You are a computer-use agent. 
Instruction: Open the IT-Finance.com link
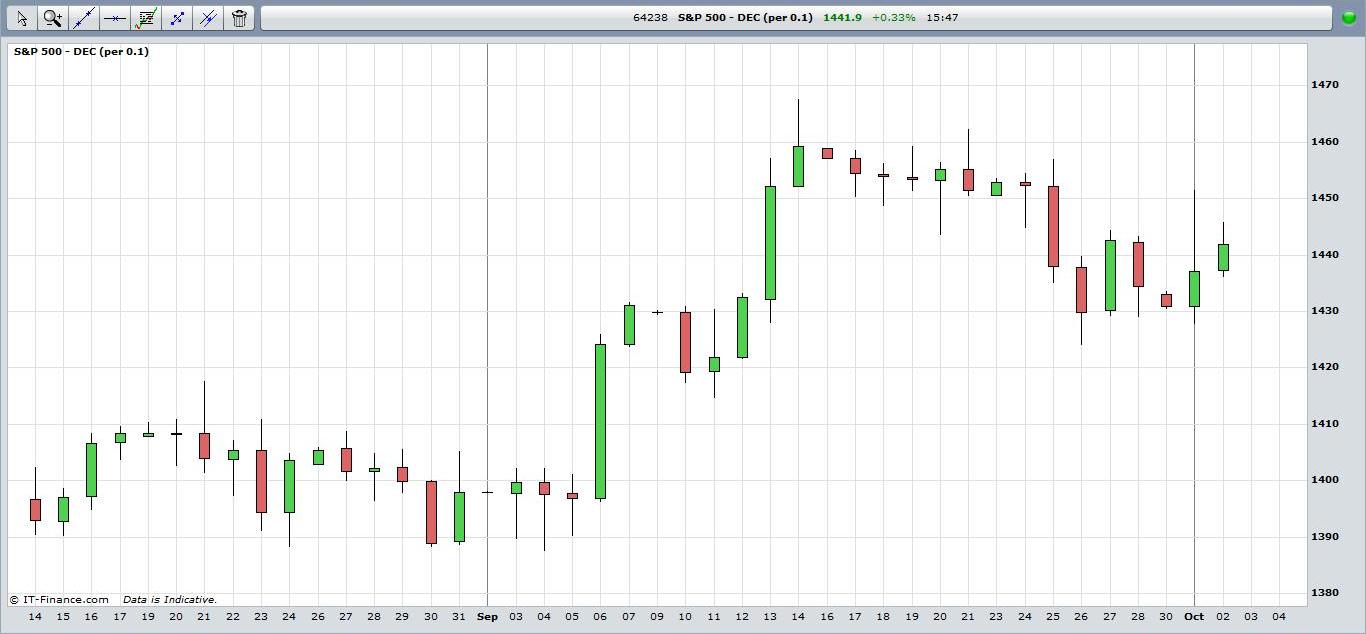point(59,600)
